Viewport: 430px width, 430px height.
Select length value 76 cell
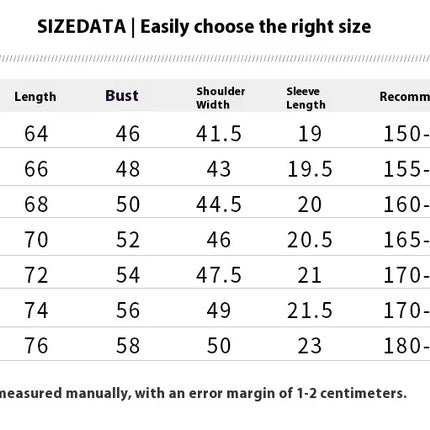(36, 346)
